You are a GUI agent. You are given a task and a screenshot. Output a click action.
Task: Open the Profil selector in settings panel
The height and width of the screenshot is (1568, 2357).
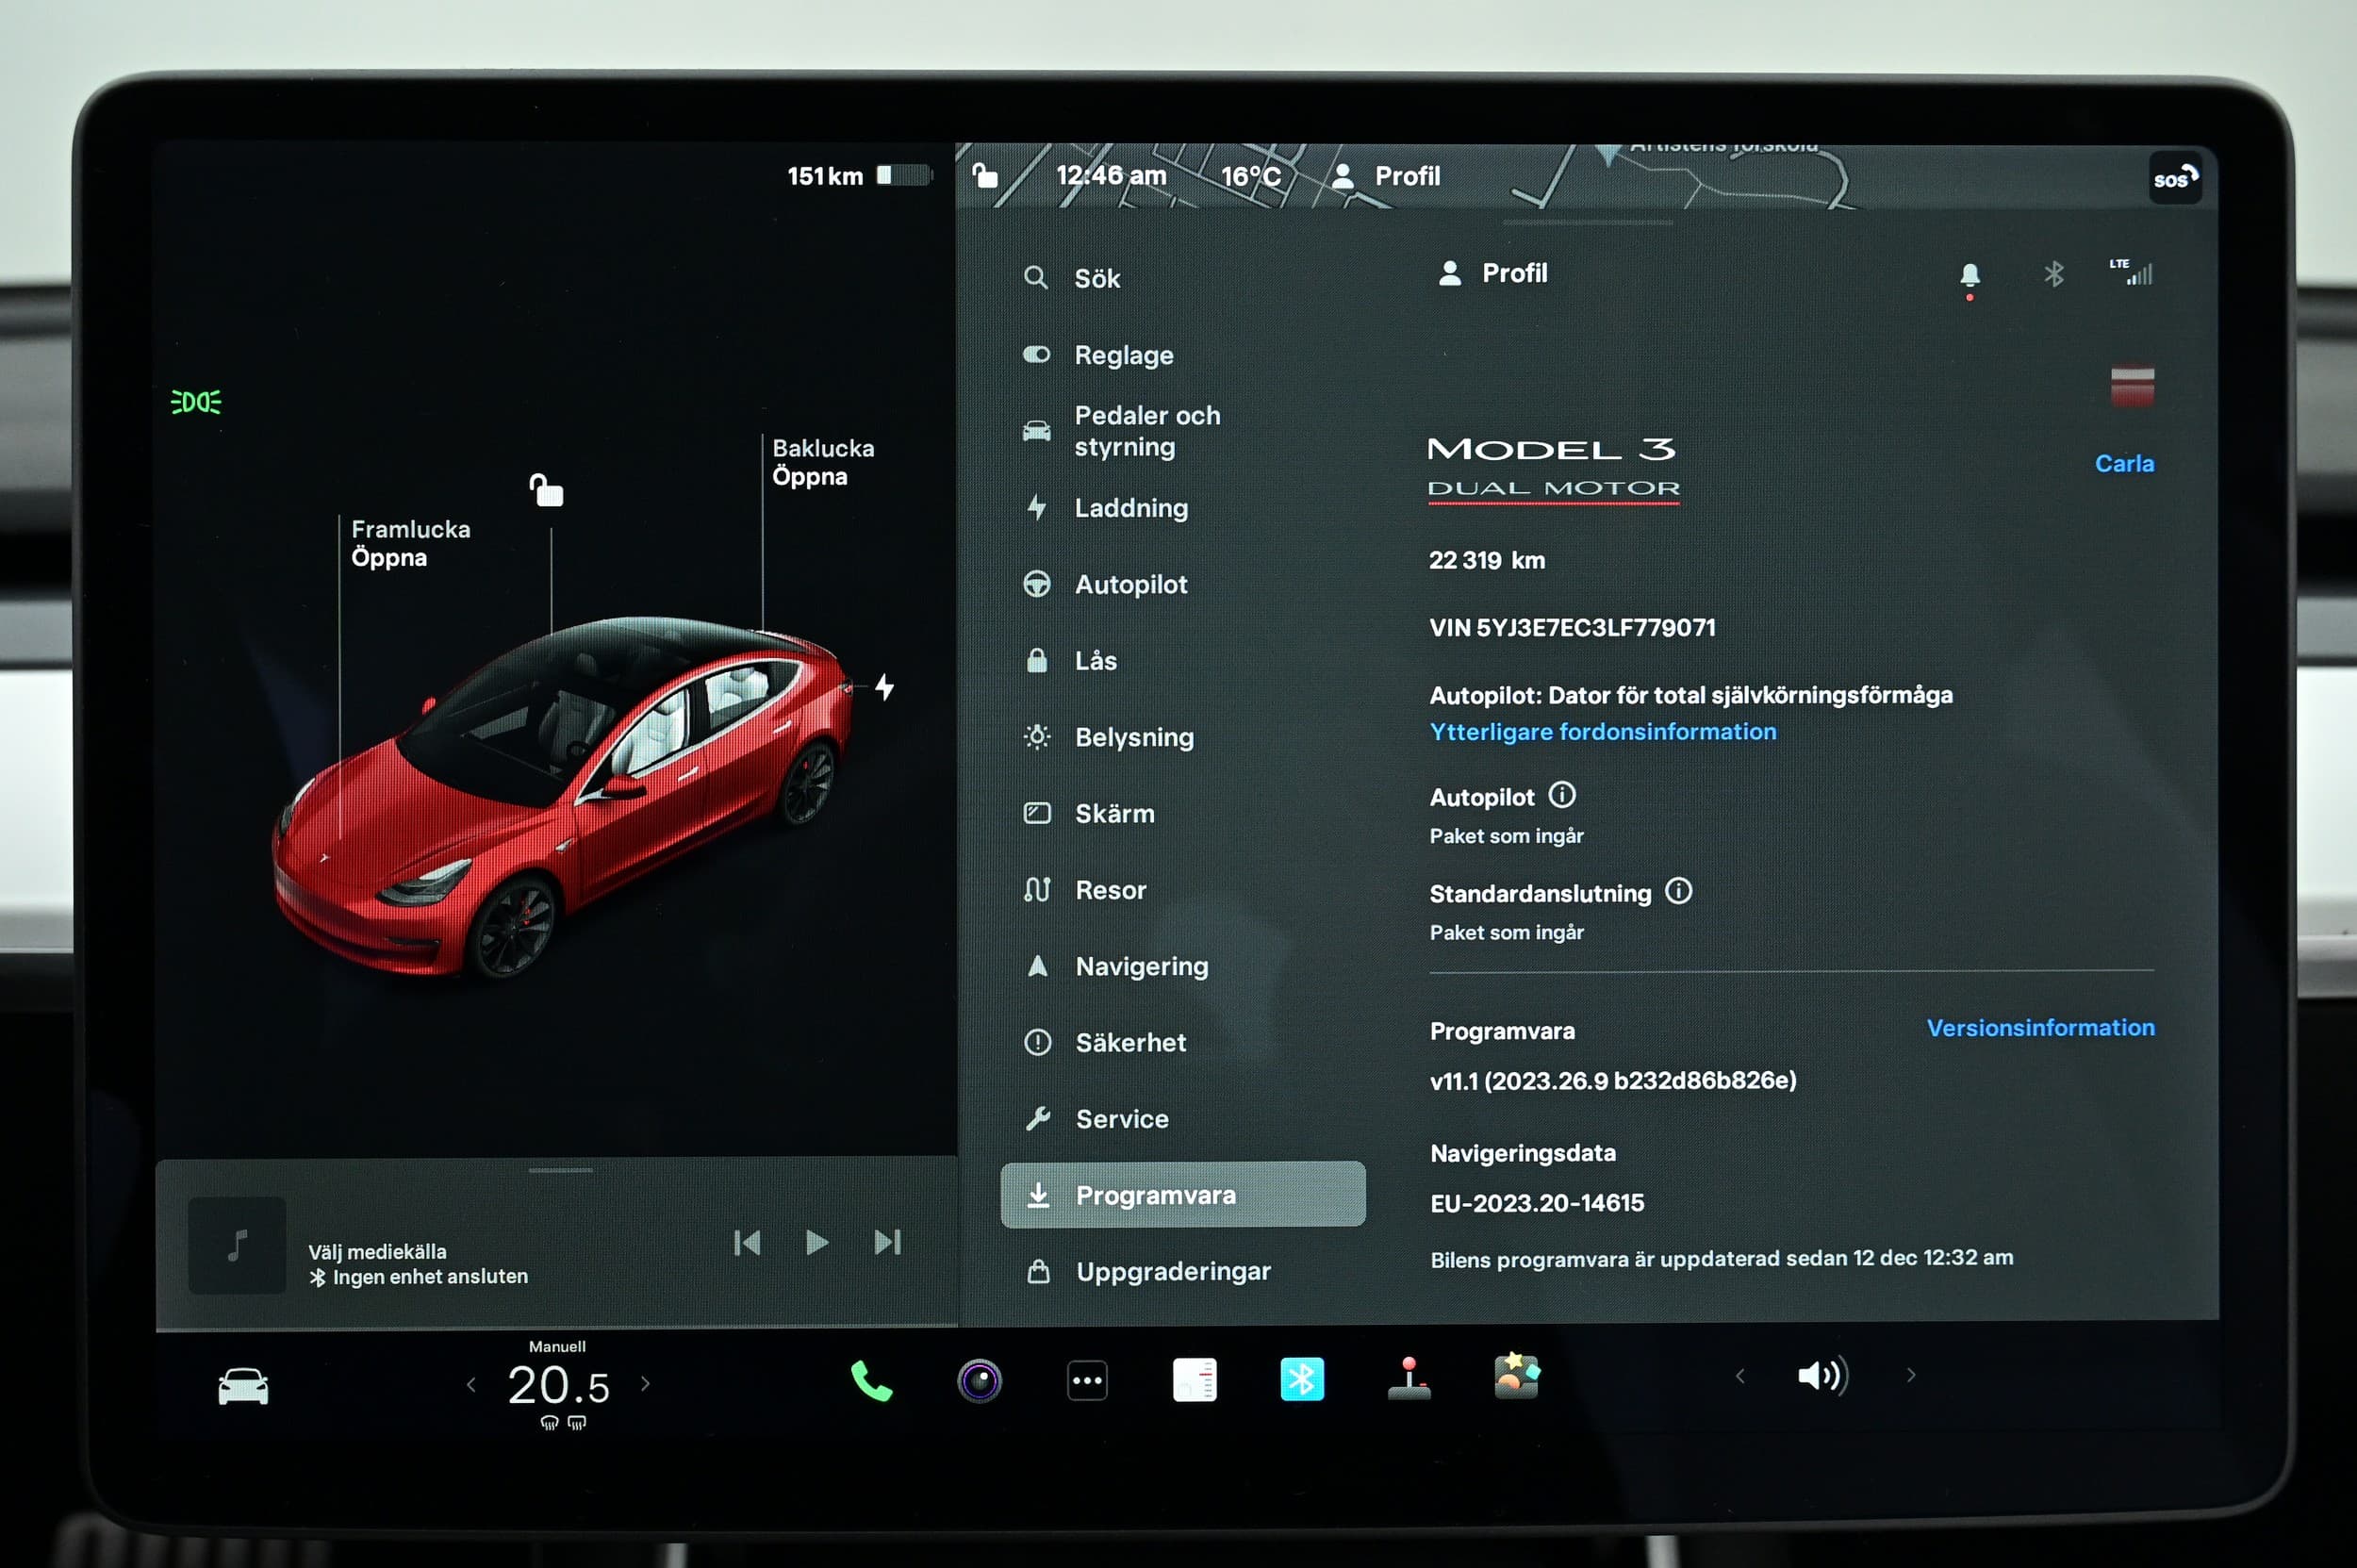(1492, 273)
